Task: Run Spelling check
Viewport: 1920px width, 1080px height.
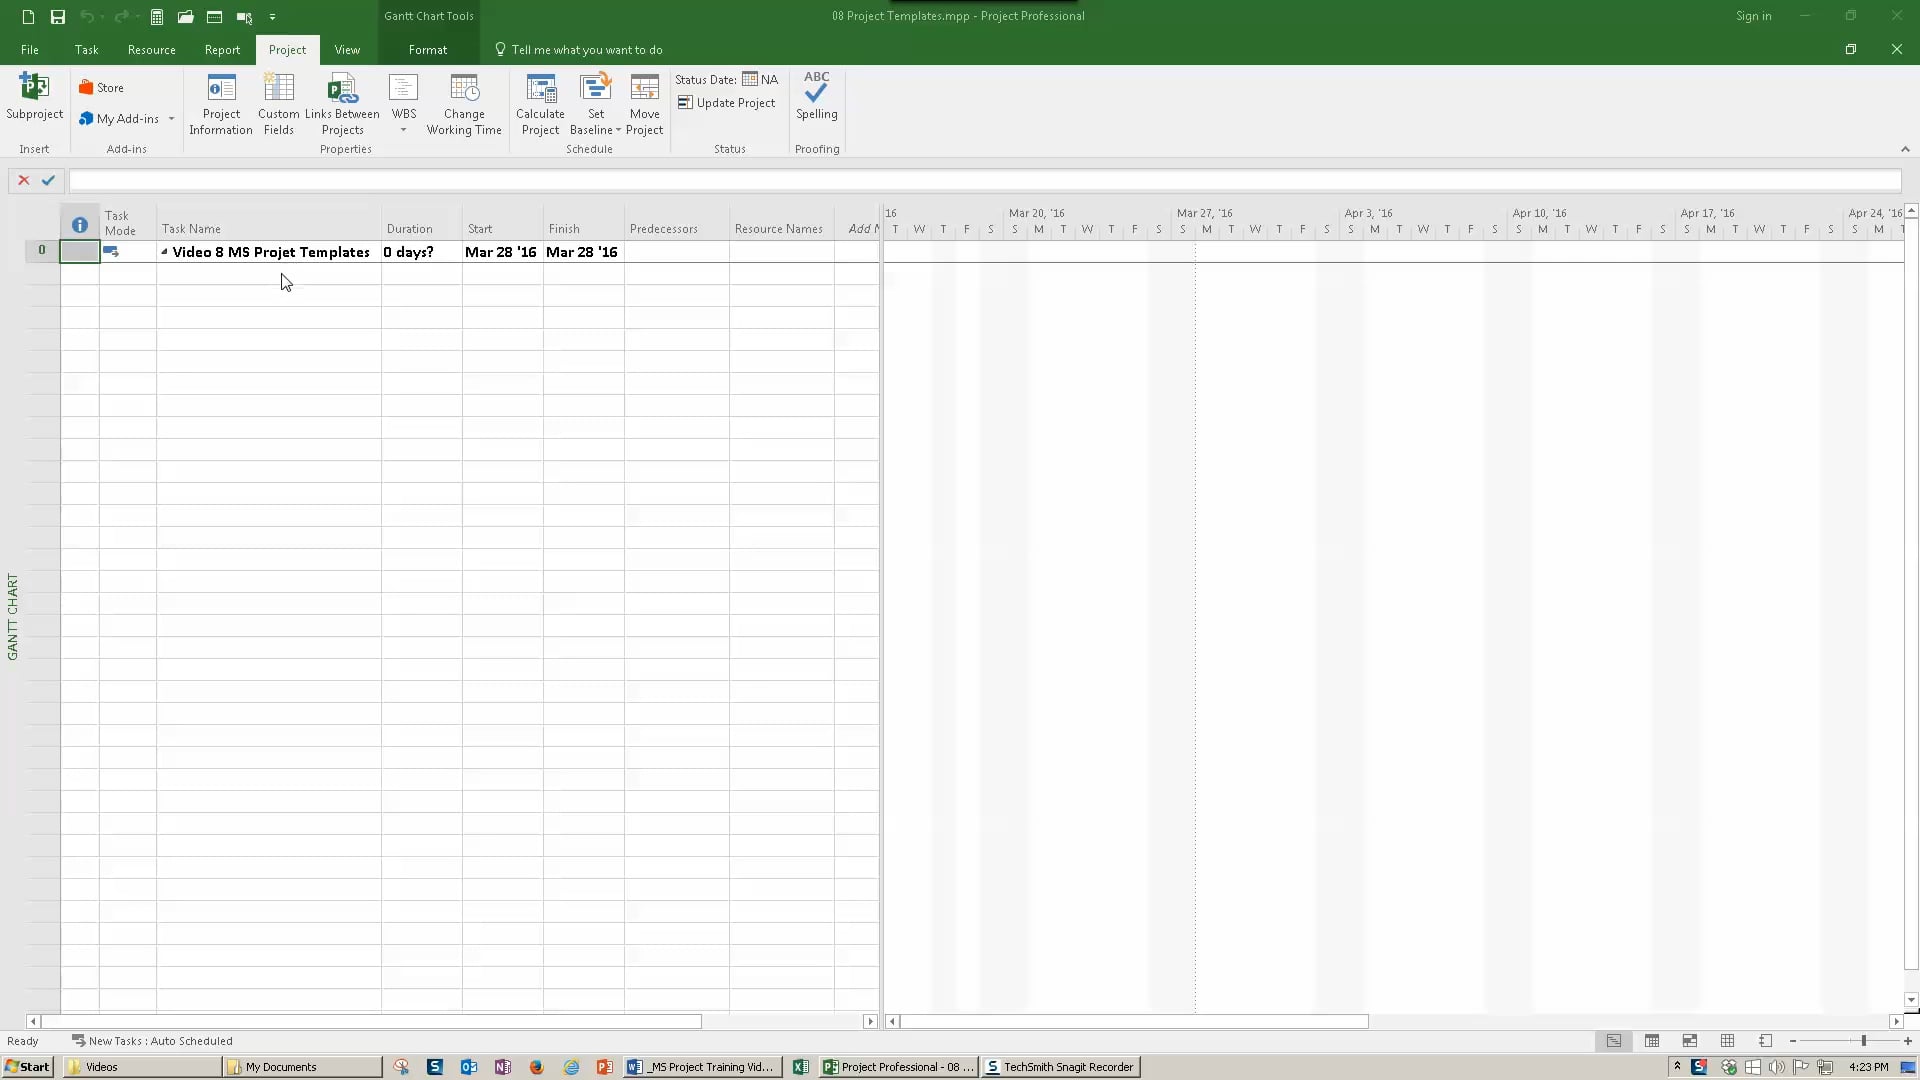Action: pyautogui.click(x=817, y=97)
